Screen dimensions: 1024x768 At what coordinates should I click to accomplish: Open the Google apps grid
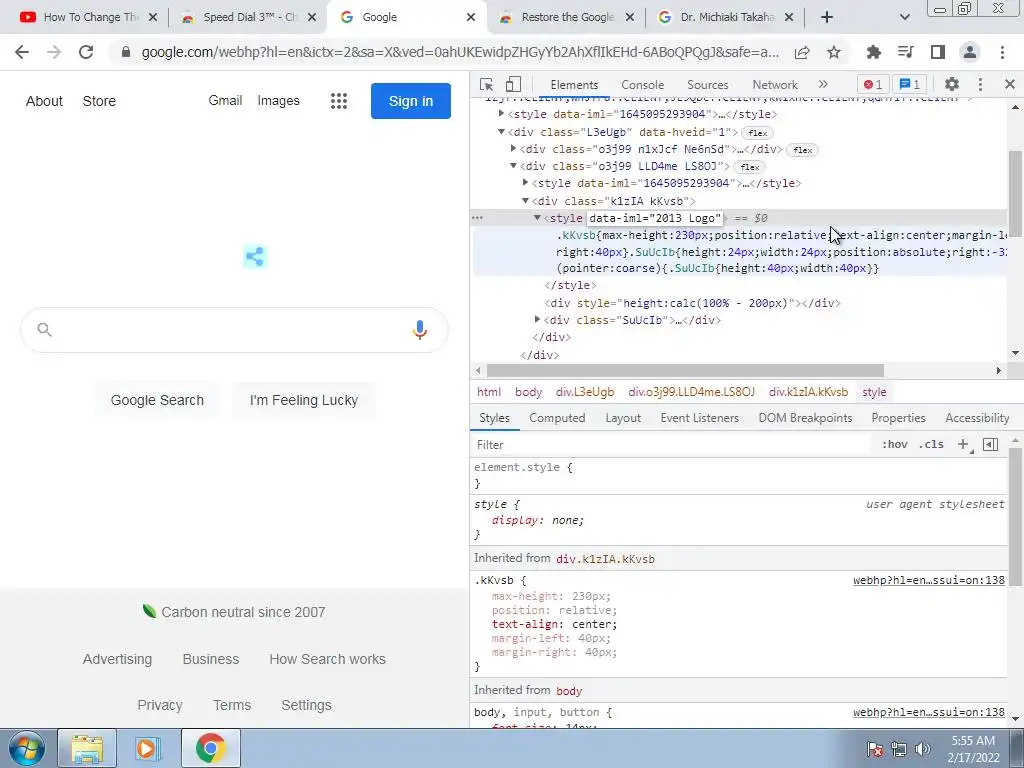[338, 101]
